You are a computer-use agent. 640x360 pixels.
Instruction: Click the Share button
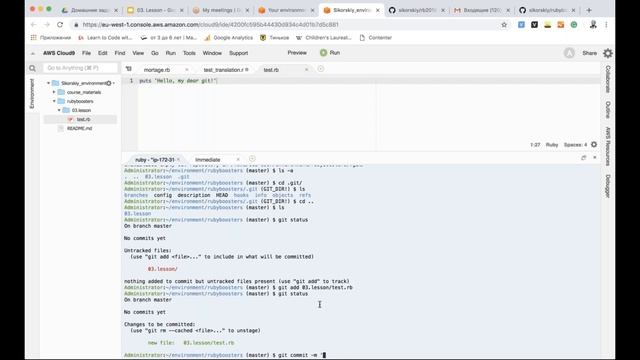click(x=589, y=53)
